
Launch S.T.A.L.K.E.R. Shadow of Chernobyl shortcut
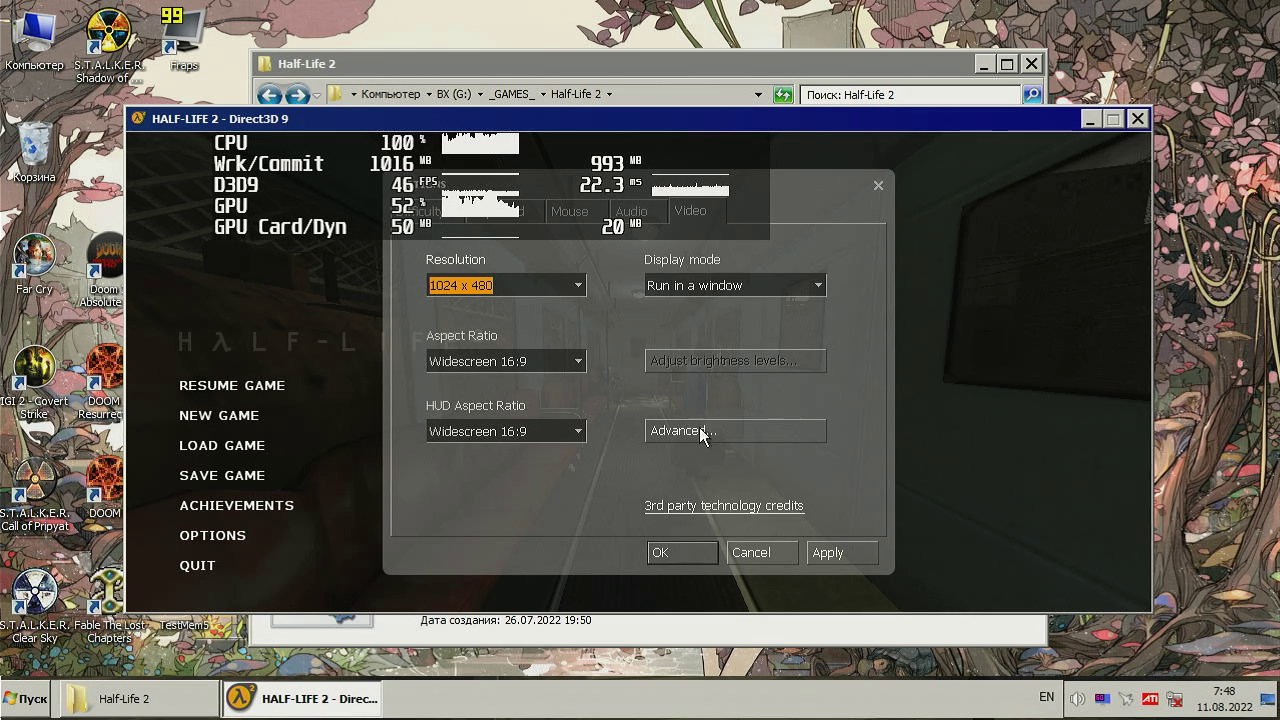(x=108, y=46)
